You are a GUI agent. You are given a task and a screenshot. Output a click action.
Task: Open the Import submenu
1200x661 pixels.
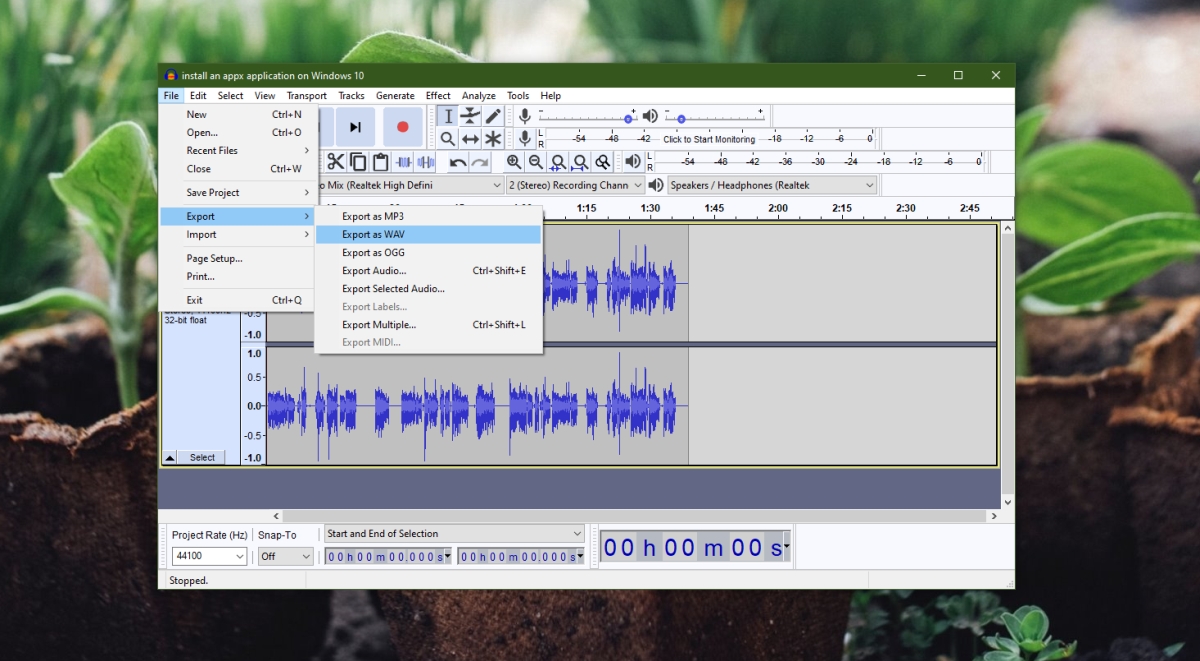click(238, 234)
